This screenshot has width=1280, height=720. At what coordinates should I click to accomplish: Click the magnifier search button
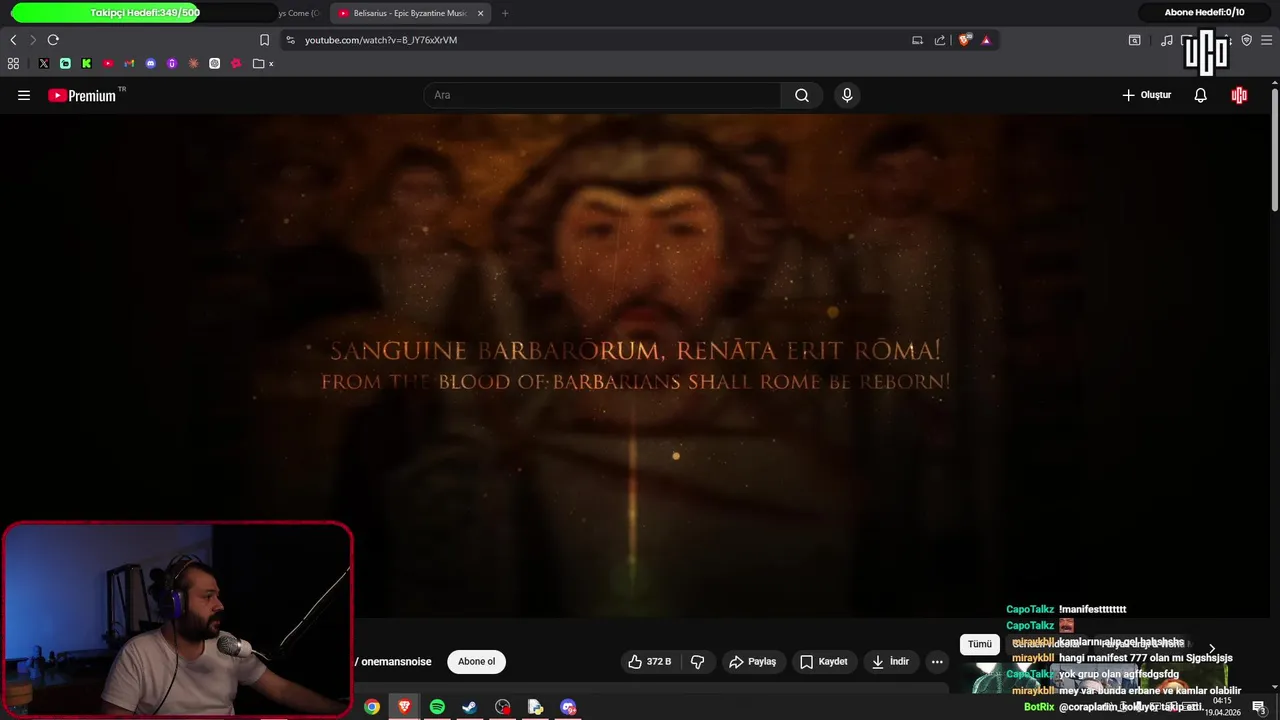tap(802, 95)
